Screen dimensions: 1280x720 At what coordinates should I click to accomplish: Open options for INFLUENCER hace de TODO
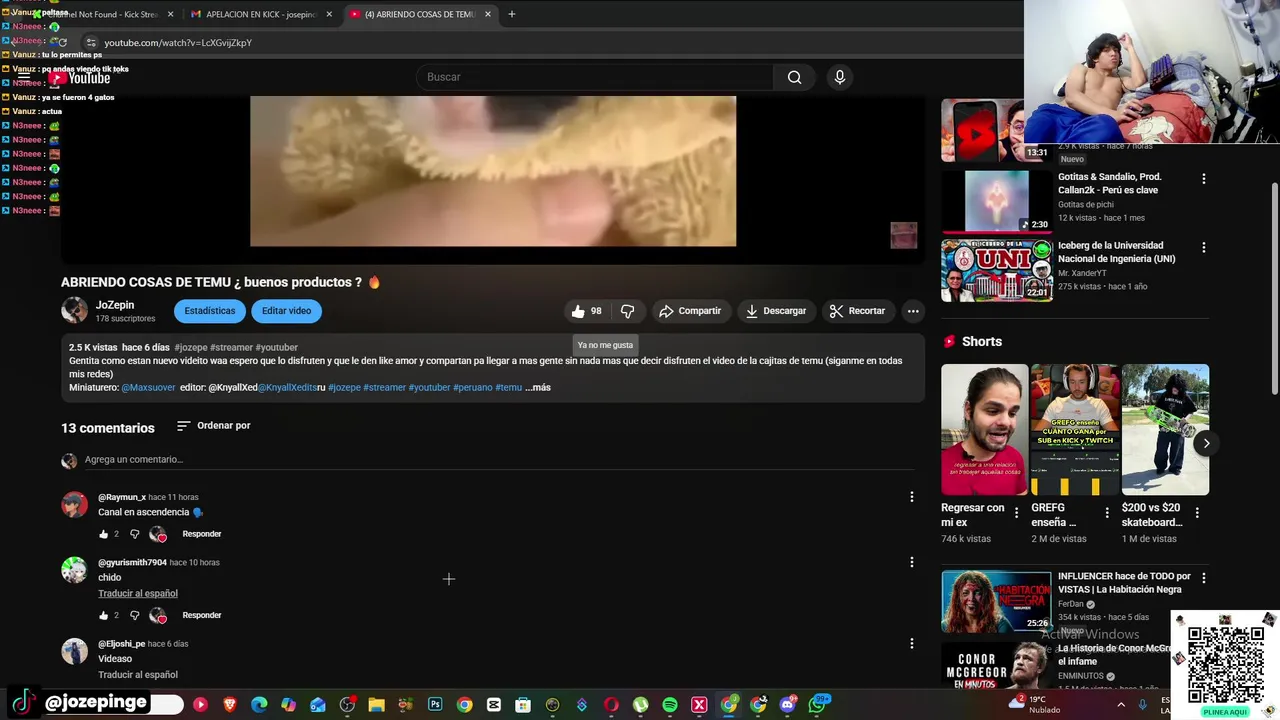click(x=1204, y=578)
